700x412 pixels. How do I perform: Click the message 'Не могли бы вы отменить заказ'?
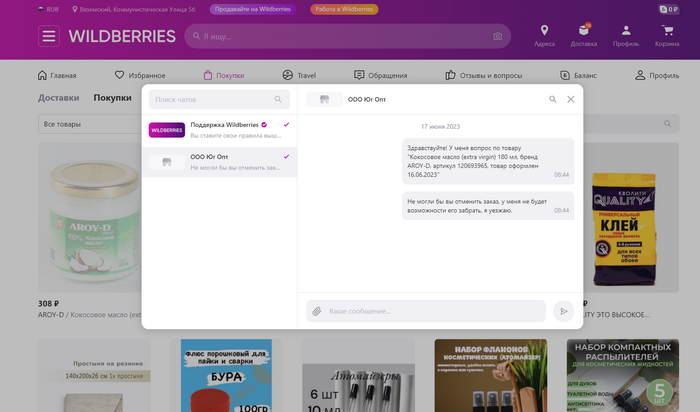[x=488, y=206]
